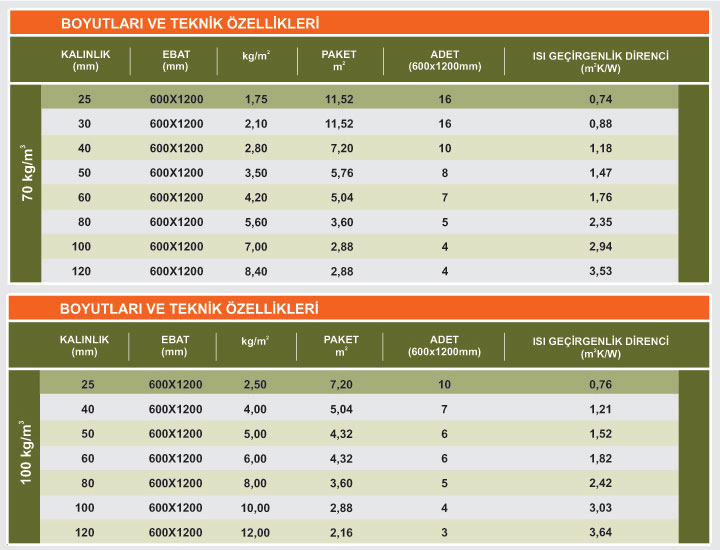Choose thermal resistance value '1,76'

pos(601,197)
